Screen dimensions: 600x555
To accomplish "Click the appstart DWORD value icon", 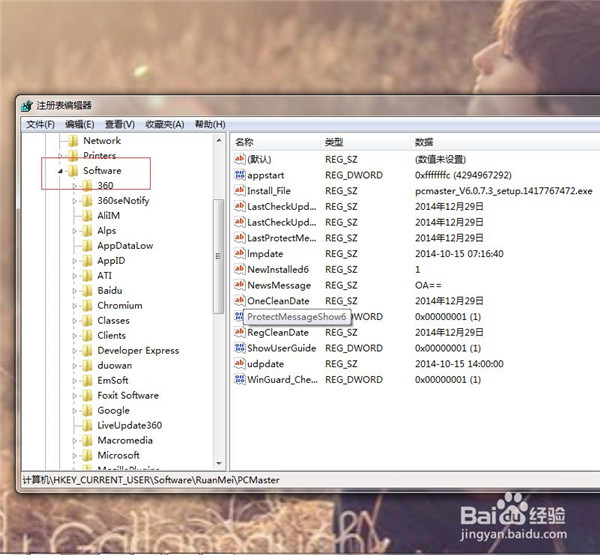I will tap(240, 175).
